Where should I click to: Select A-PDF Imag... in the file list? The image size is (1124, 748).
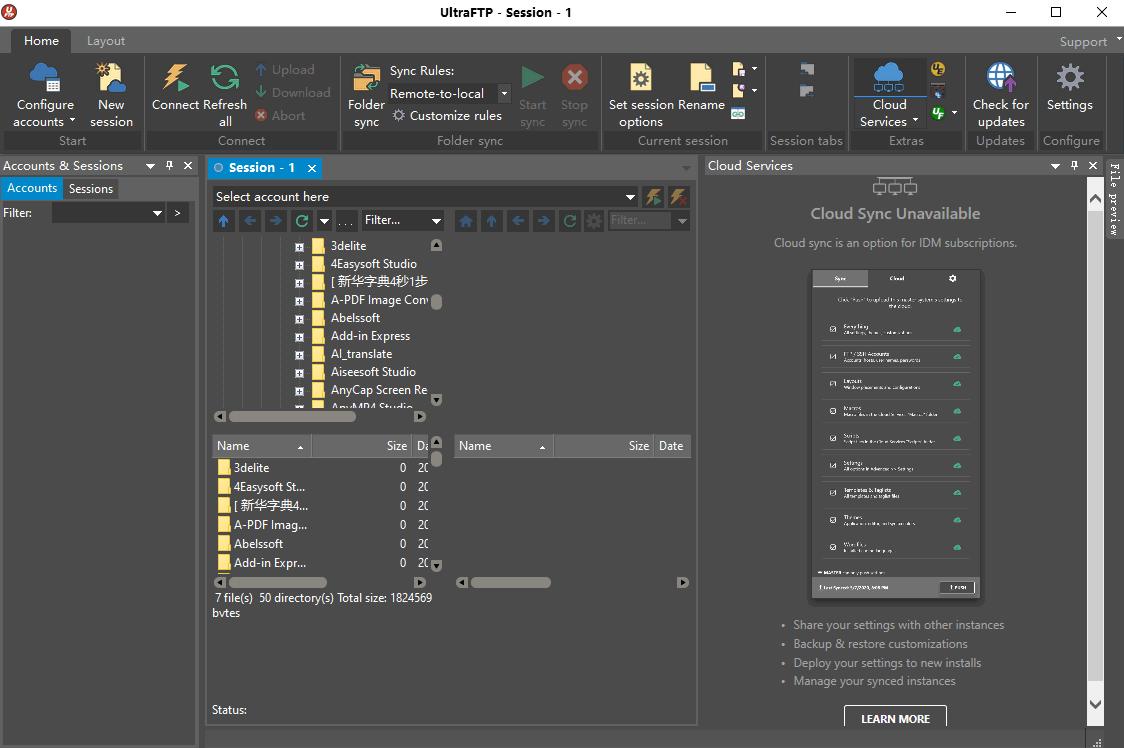(x=270, y=525)
